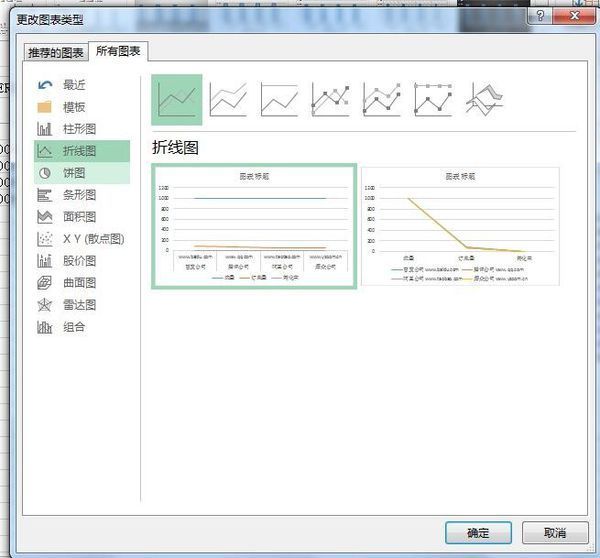The width and height of the screenshot is (600, 558).
Task: Open the 最近 (Recent) chart category
Action: pyautogui.click(x=82, y=85)
